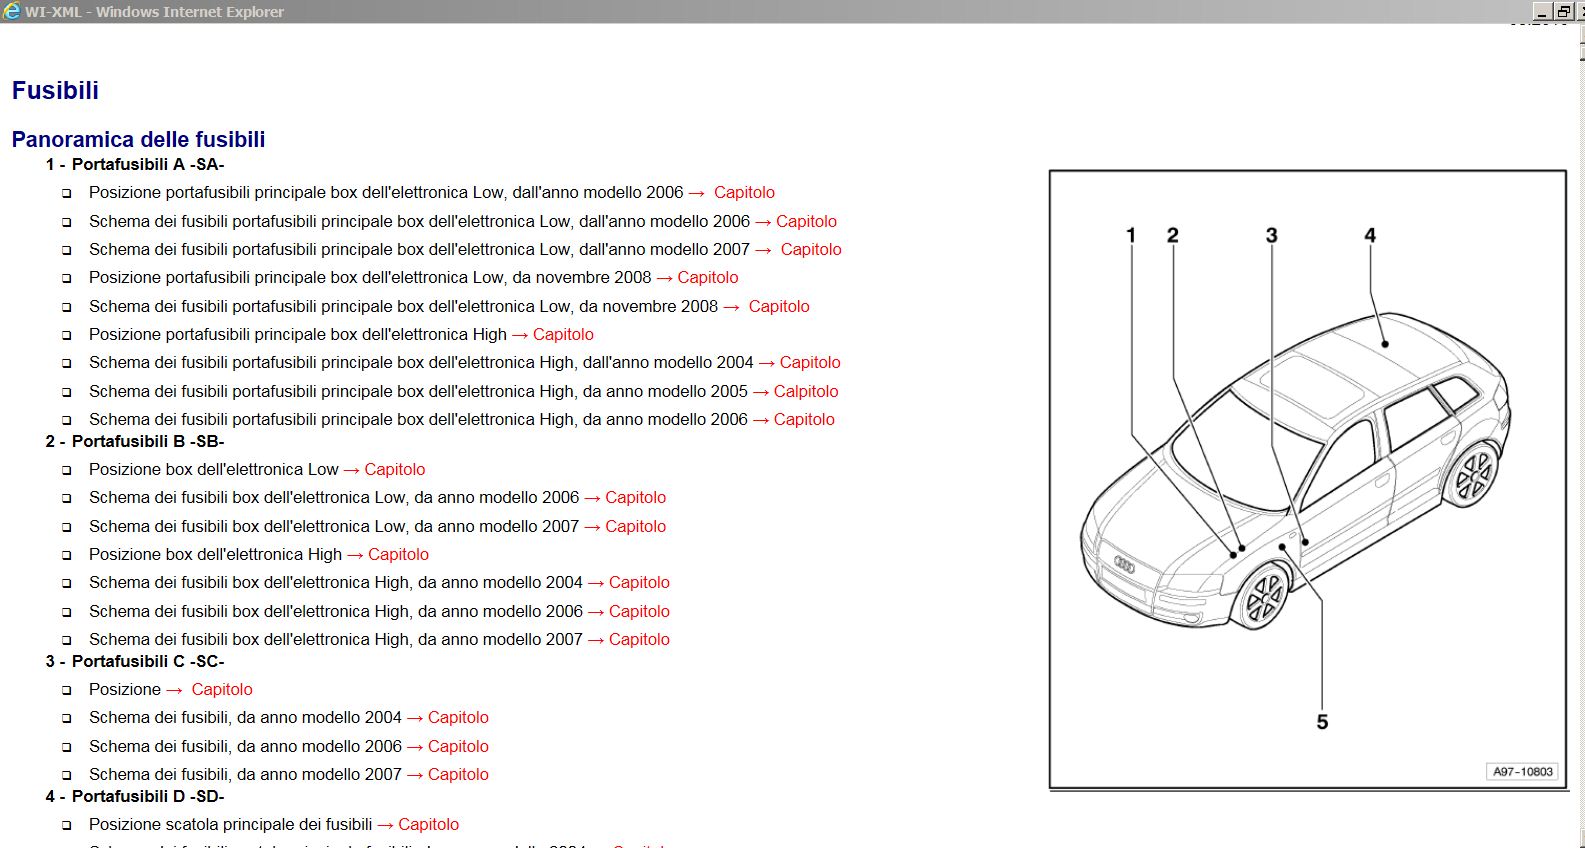Open Capitolo link for Posizione portafusibili principale box High
Viewport: 1585px width, 848px height.
point(563,334)
